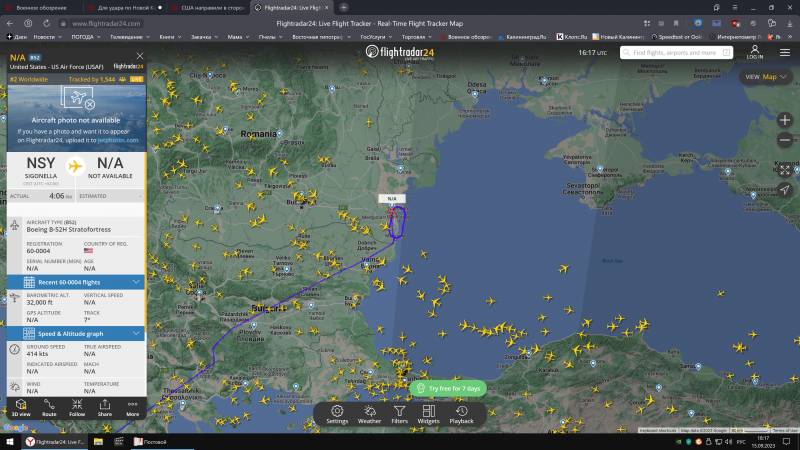
Task: Expand Speed & Altitude graph section
Action: 76,334
